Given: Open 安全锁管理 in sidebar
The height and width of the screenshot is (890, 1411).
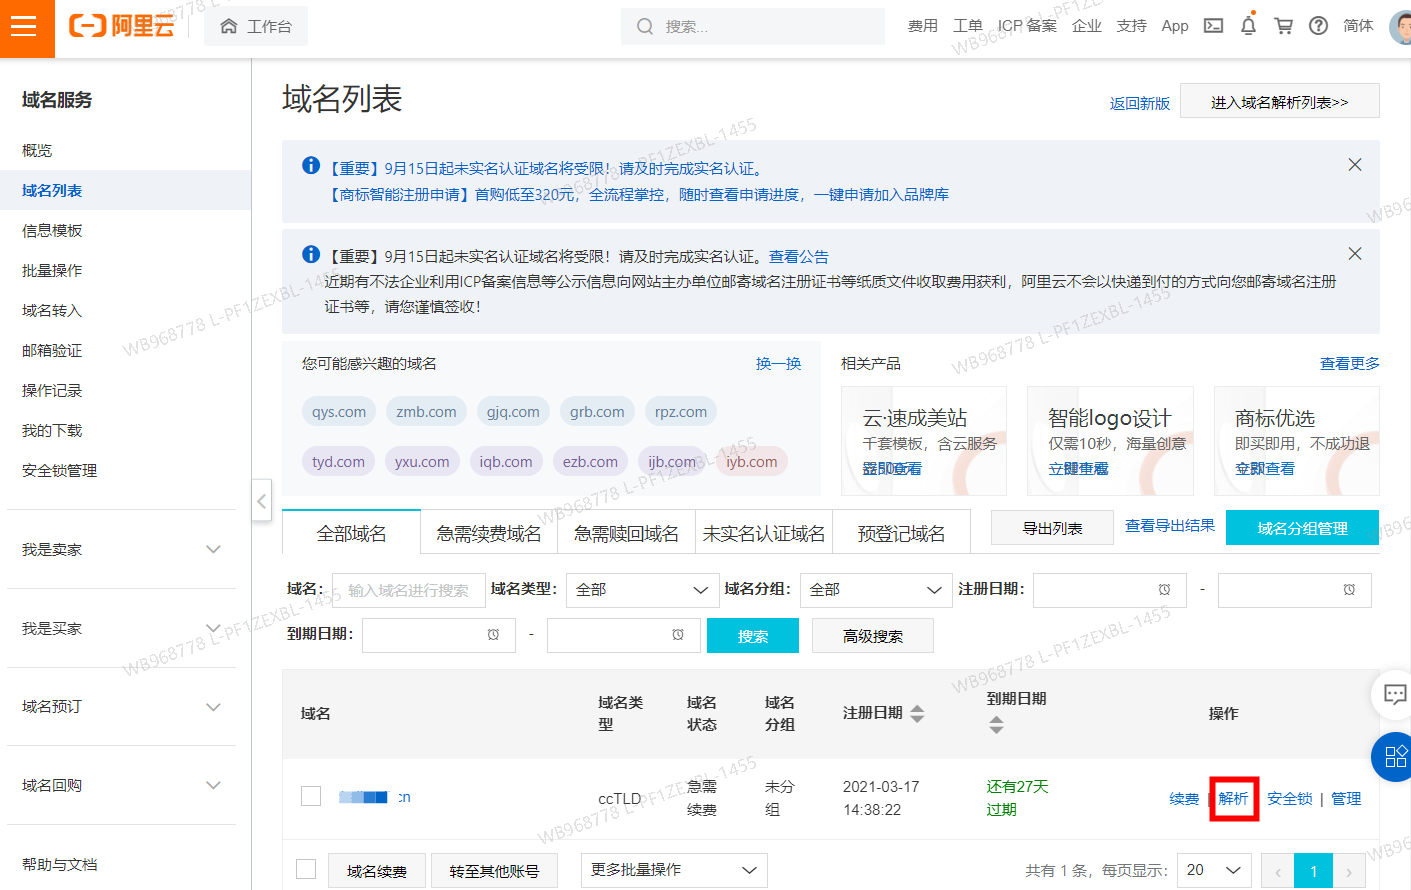Looking at the screenshot, I should point(60,470).
